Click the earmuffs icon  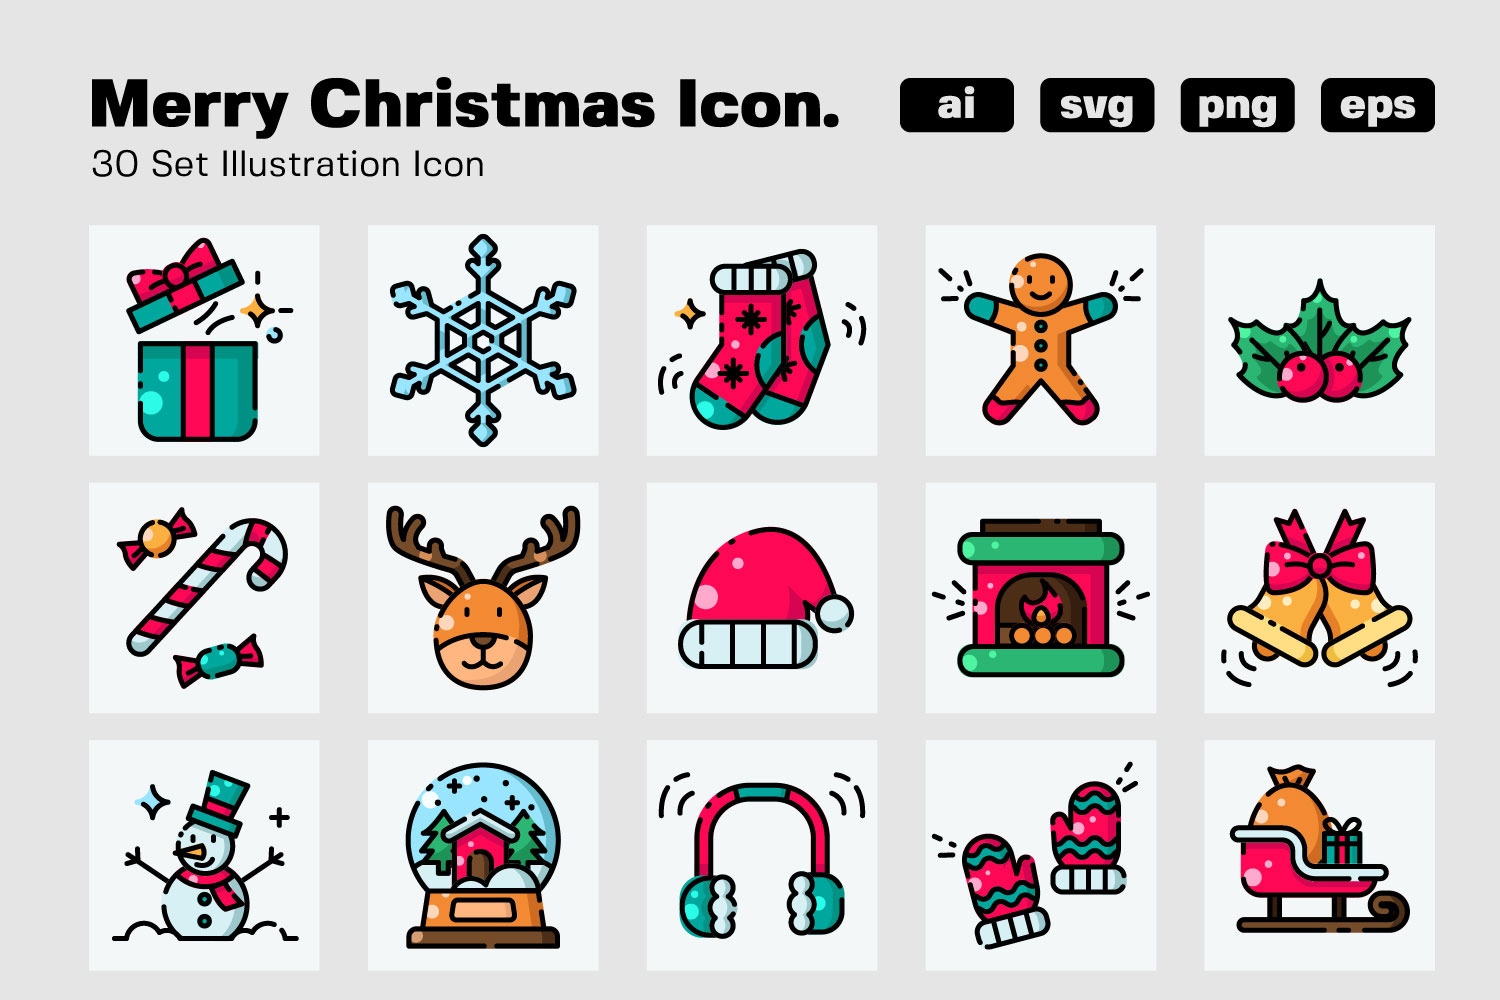pyautogui.click(x=762, y=855)
